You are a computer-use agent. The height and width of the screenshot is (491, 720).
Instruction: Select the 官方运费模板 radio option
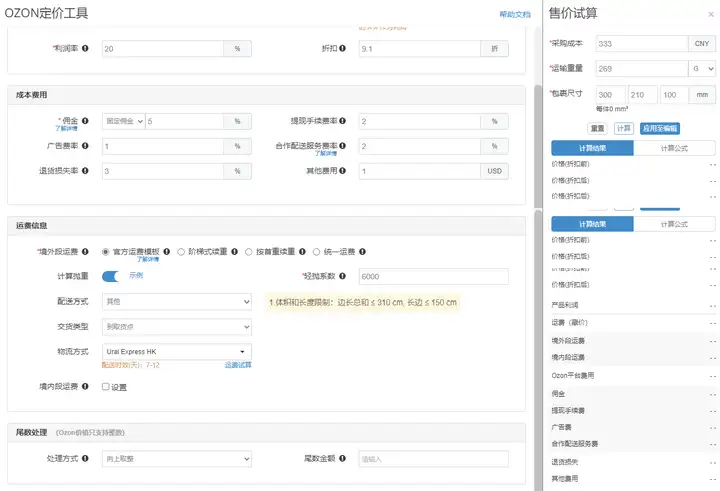[106, 252]
